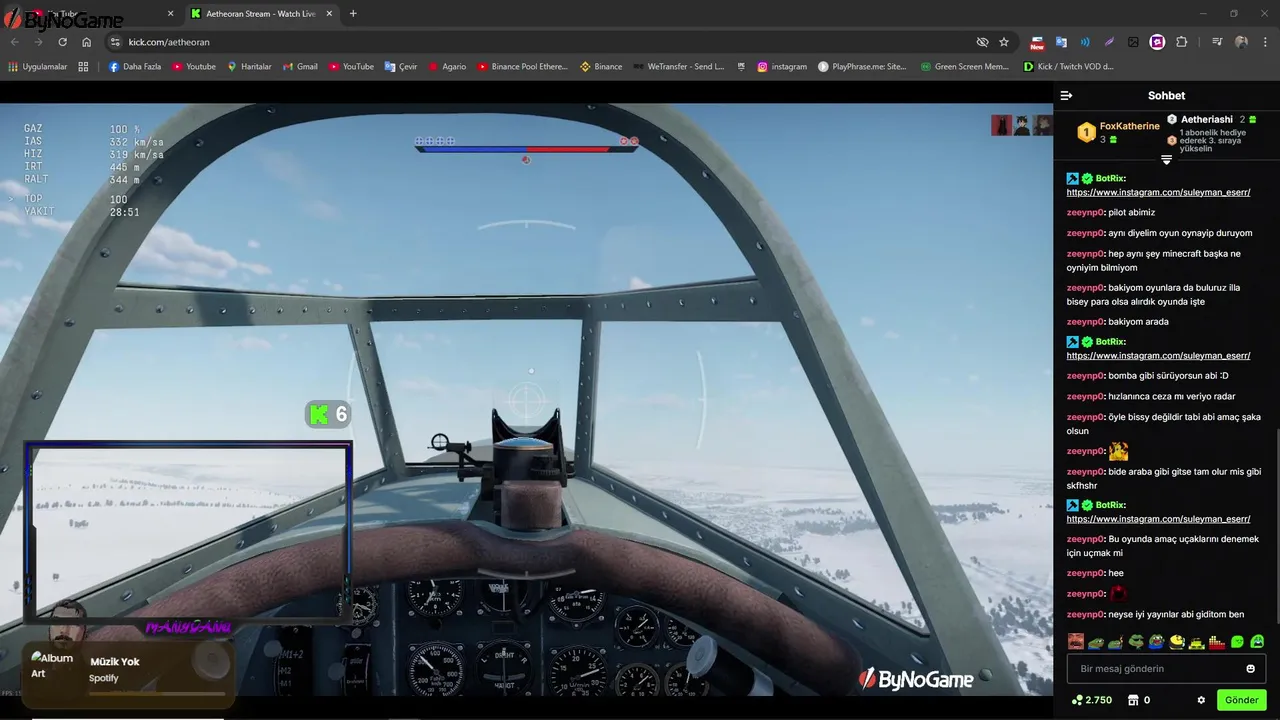Collapse the chat panel with the Sohbet arrow icon
Viewport: 1280px width, 720px height.
coord(1066,96)
